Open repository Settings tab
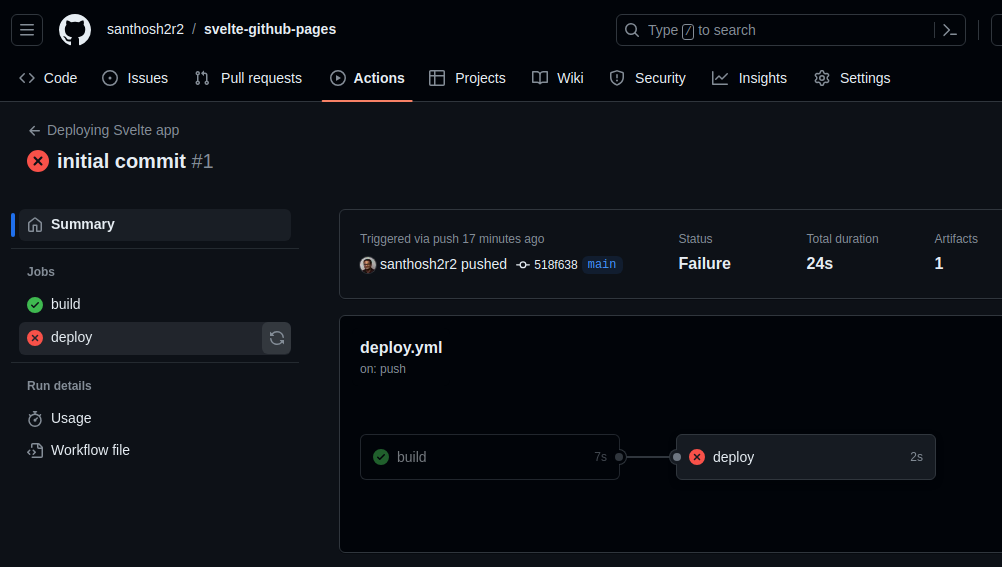Viewport: 1002px width, 567px height. [x=852, y=78]
